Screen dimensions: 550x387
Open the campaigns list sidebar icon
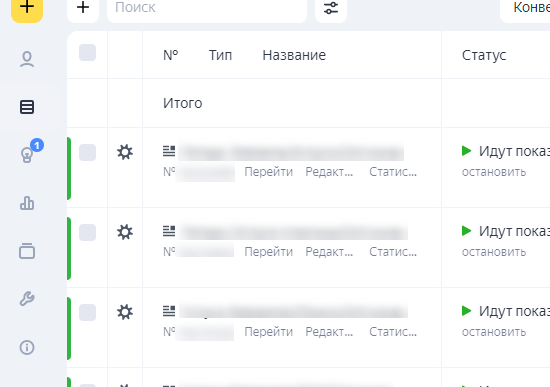coord(27,107)
